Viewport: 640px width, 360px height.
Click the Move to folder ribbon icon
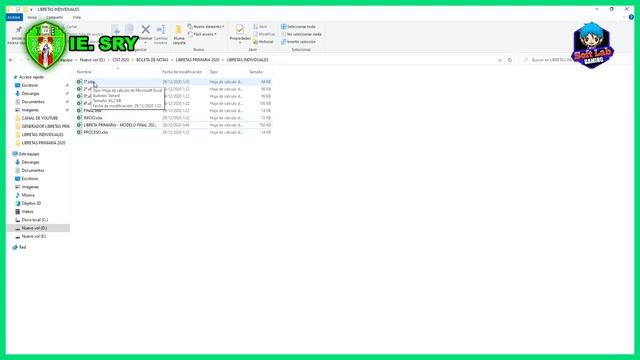(116, 29)
